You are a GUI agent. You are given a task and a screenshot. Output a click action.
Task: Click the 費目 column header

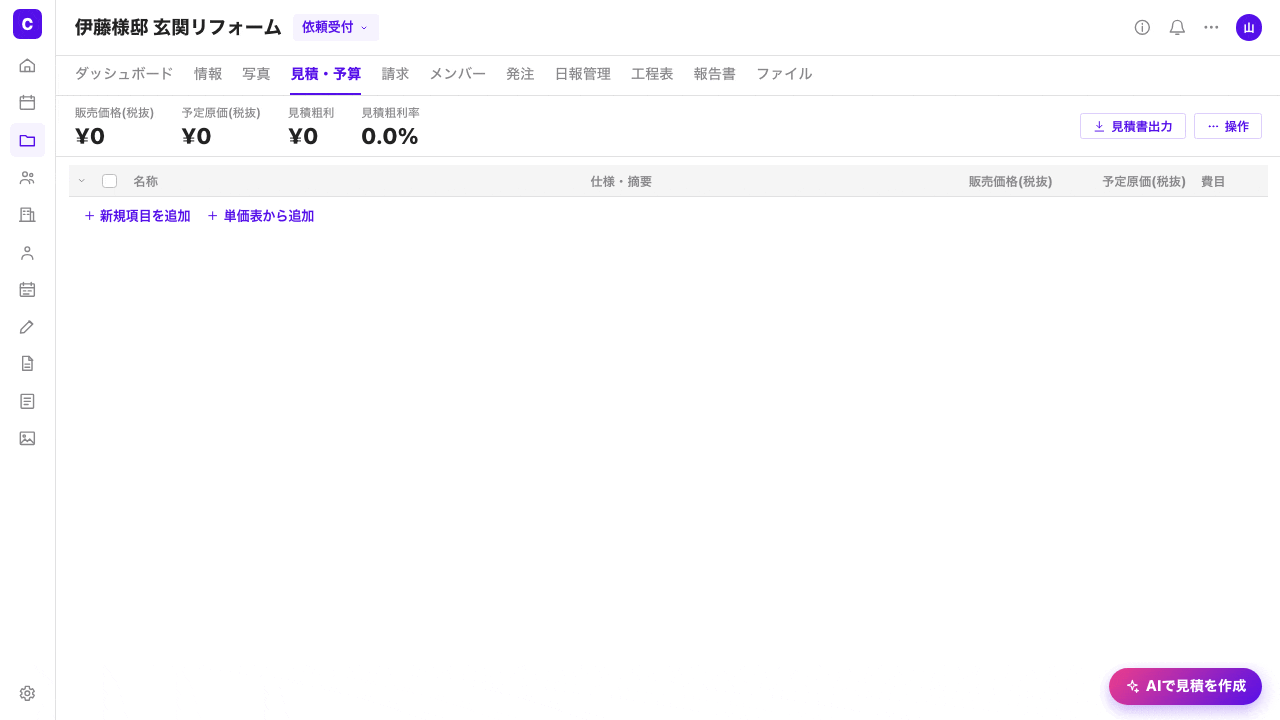[x=1213, y=182]
